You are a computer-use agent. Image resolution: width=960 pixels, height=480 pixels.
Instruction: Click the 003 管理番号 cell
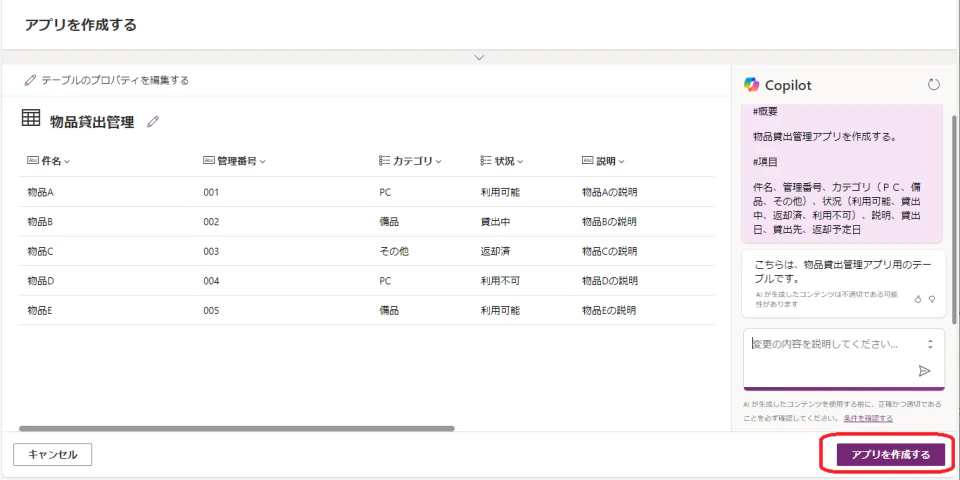click(x=211, y=251)
